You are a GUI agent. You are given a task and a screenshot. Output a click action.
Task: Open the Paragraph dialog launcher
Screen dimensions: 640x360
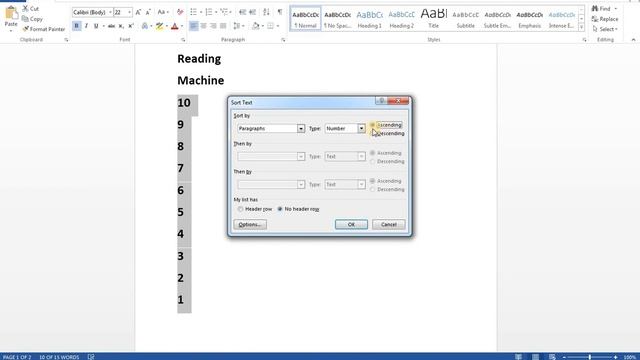[x=283, y=40]
